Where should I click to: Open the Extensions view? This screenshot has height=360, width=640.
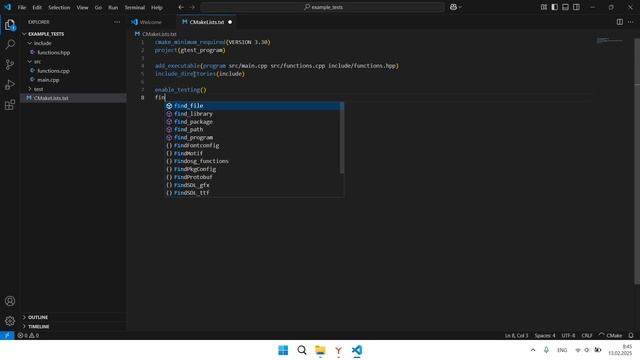10,105
